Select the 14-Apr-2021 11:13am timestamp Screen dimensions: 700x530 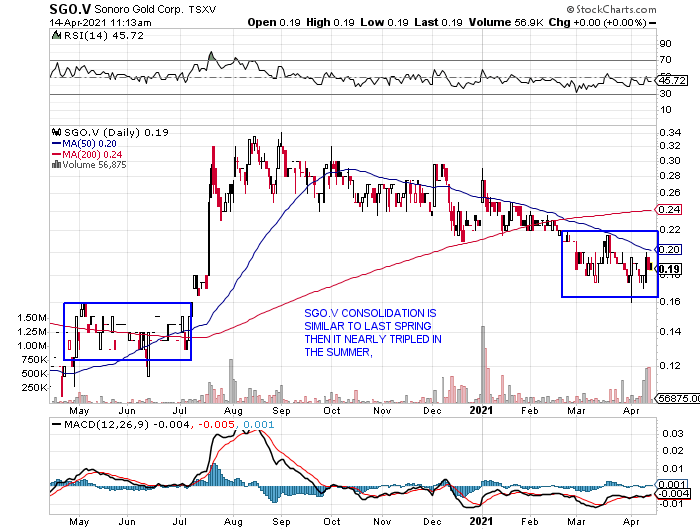(x=100, y=22)
